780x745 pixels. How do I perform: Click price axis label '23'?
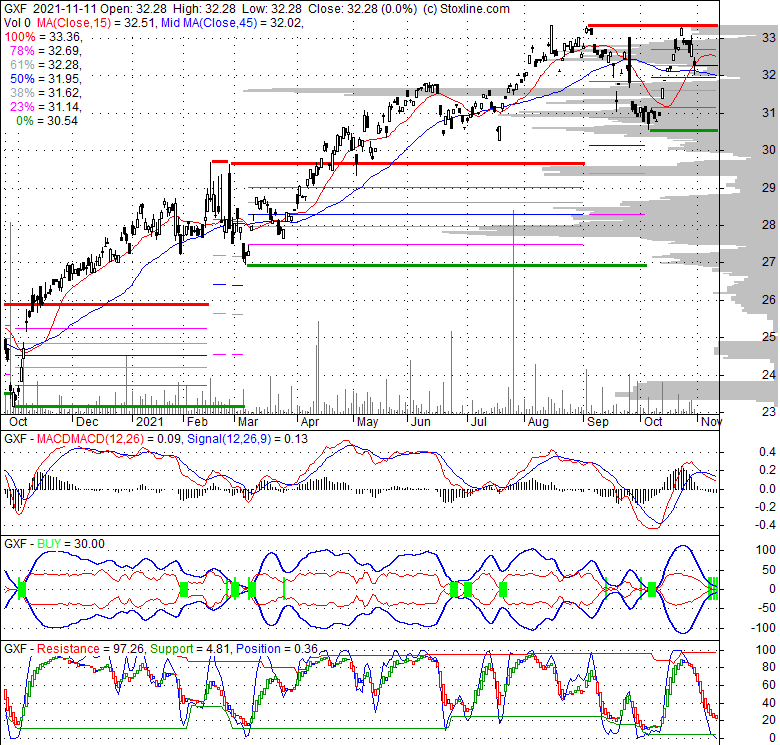(x=769, y=411)
